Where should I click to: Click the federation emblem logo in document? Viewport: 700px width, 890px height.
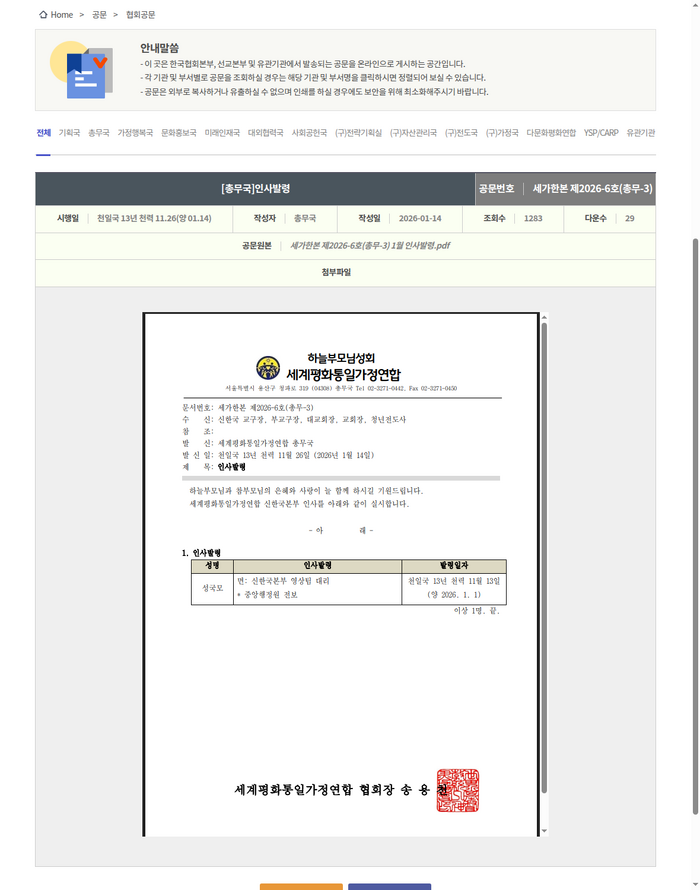pos(268,368)
